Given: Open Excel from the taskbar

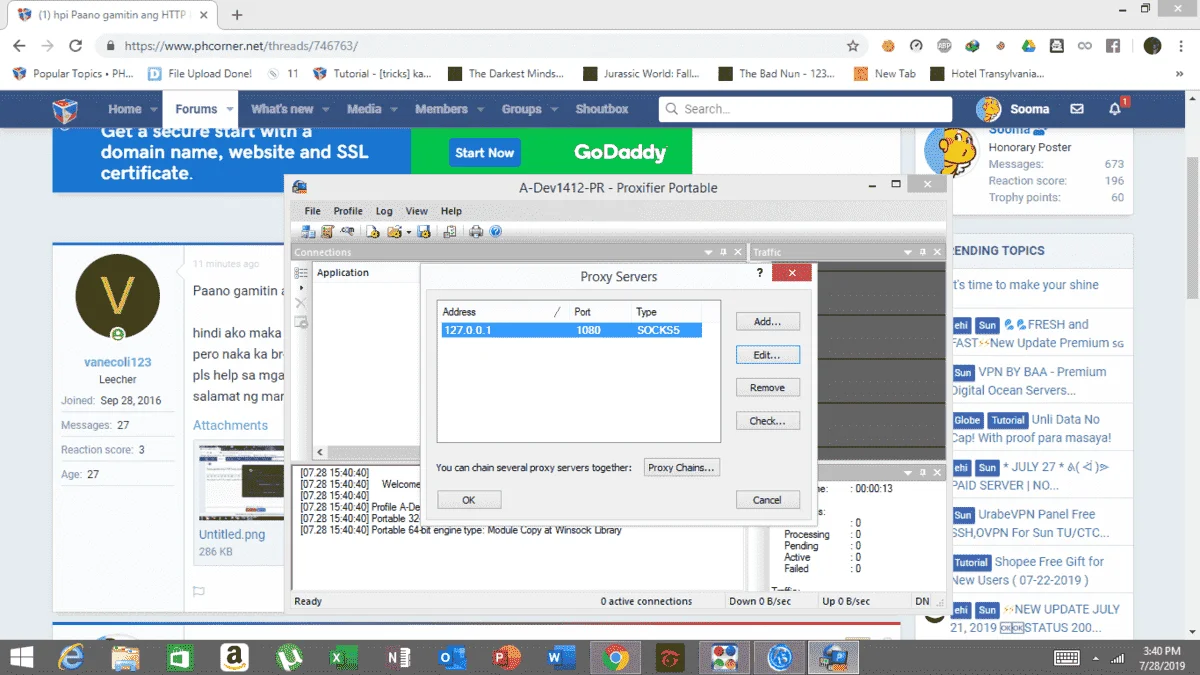Looking at the screenshot, I should tap(343, 657).
